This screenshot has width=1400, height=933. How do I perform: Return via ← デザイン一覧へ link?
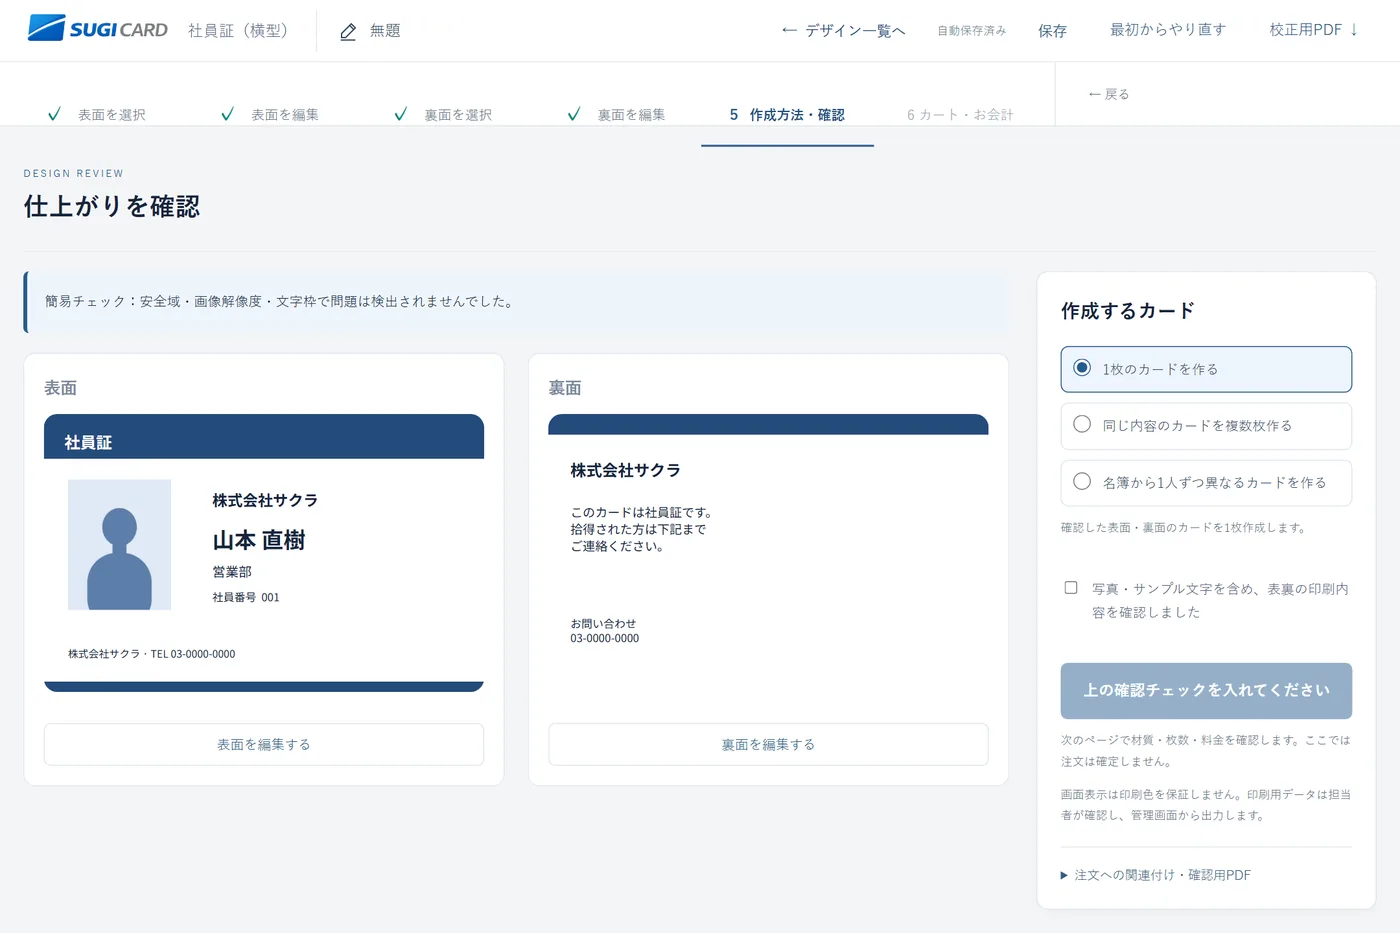(843, 31)
